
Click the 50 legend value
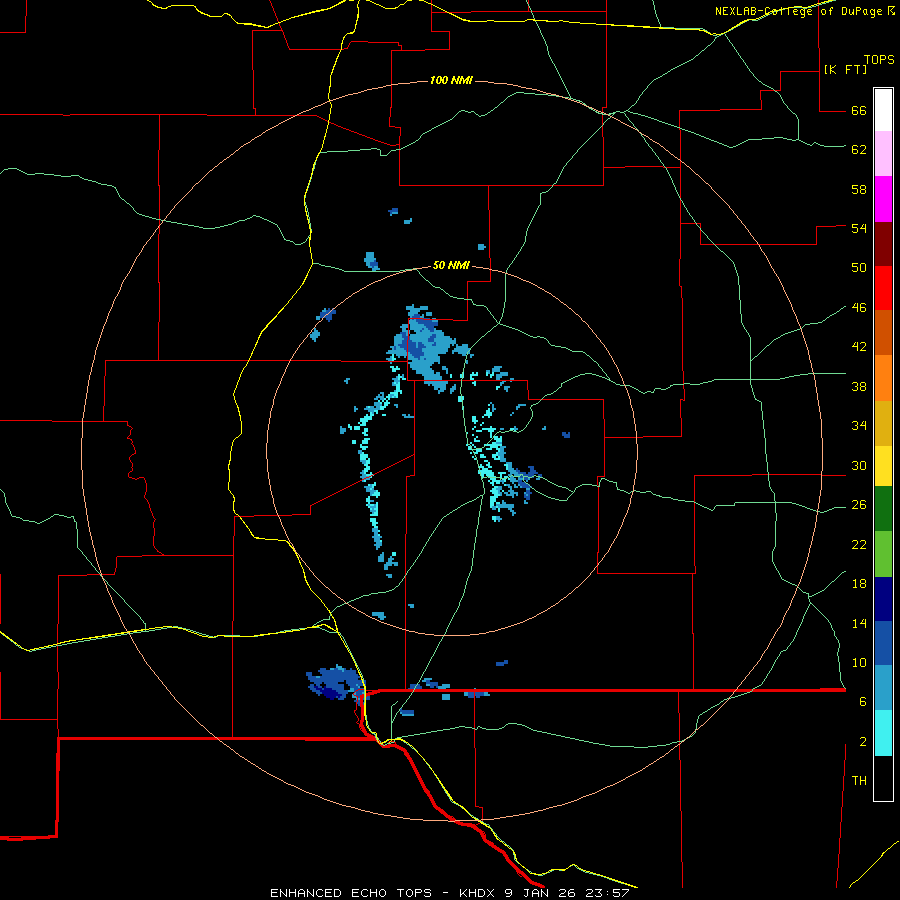pos(859,268)
